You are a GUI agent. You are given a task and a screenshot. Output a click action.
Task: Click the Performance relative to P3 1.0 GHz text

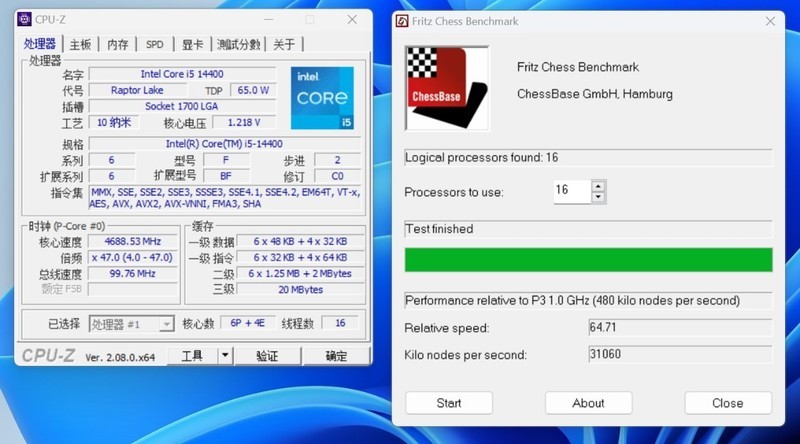(x=572, y=301)
